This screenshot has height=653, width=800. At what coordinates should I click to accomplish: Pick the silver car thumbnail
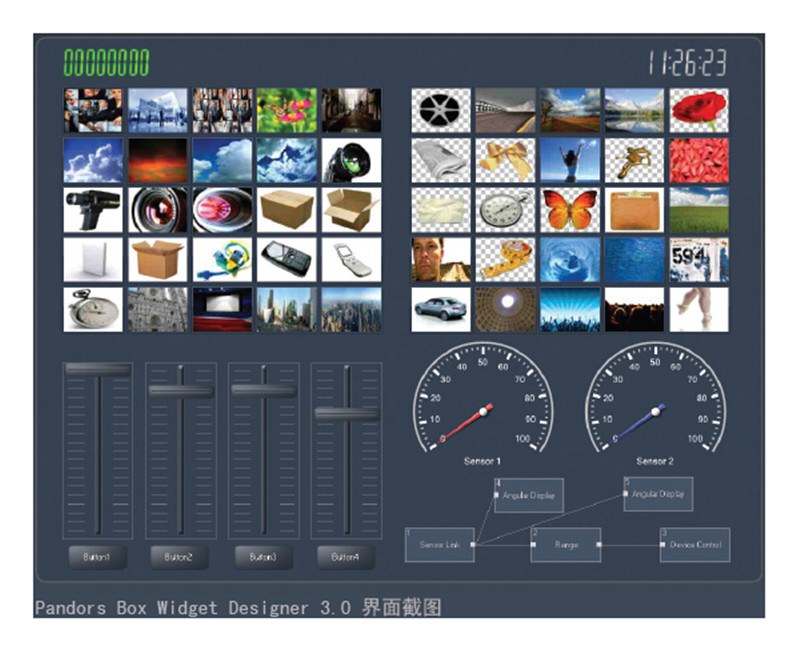pyautogui.click(x=441, y=310)
